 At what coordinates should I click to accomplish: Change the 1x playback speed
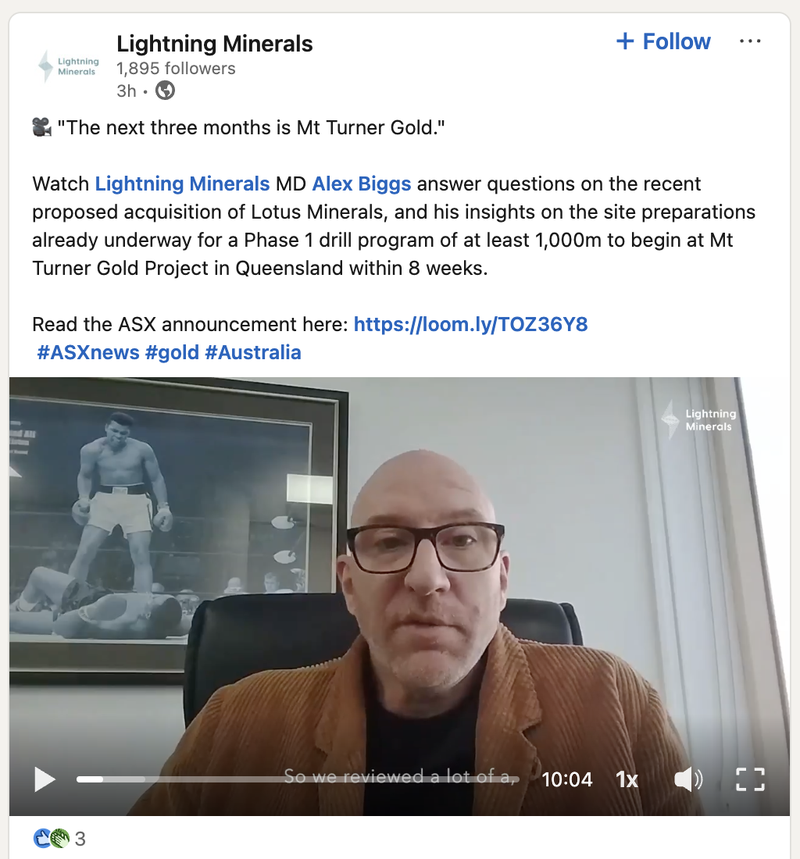pos(626,779)
